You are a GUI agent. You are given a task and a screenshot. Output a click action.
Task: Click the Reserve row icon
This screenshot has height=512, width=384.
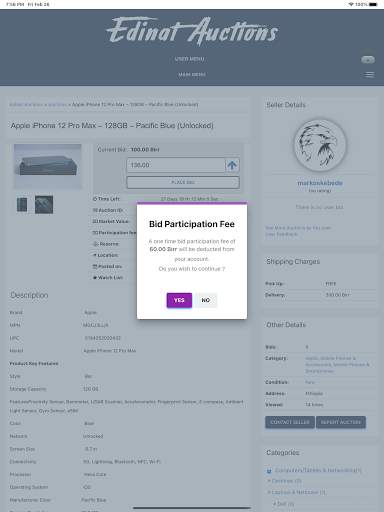point(96,244)
